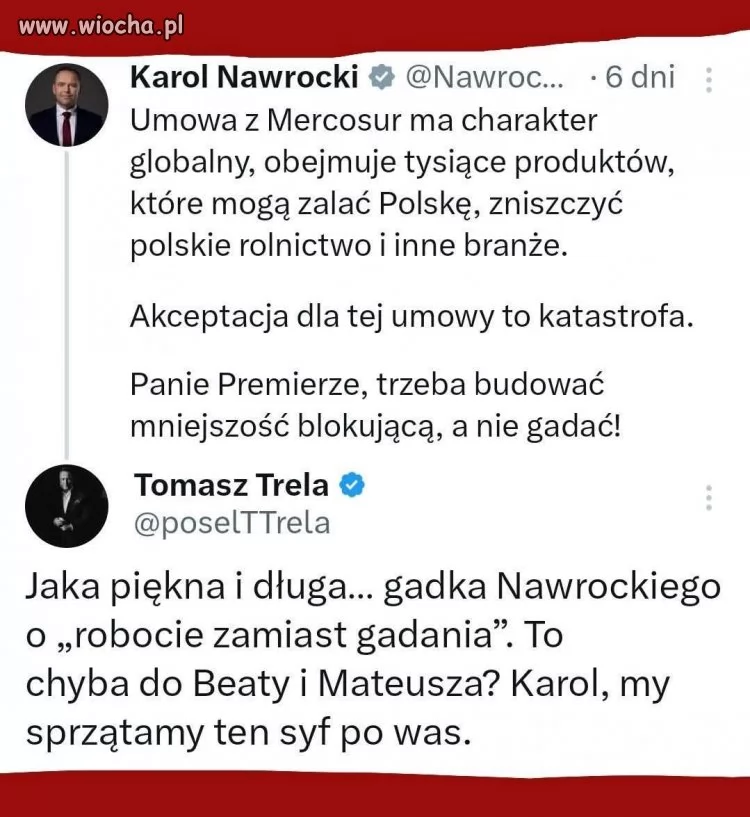Click the red banner at the bottom
The width and height of the screenshot is (750, 817).
[x=375, y=797]
